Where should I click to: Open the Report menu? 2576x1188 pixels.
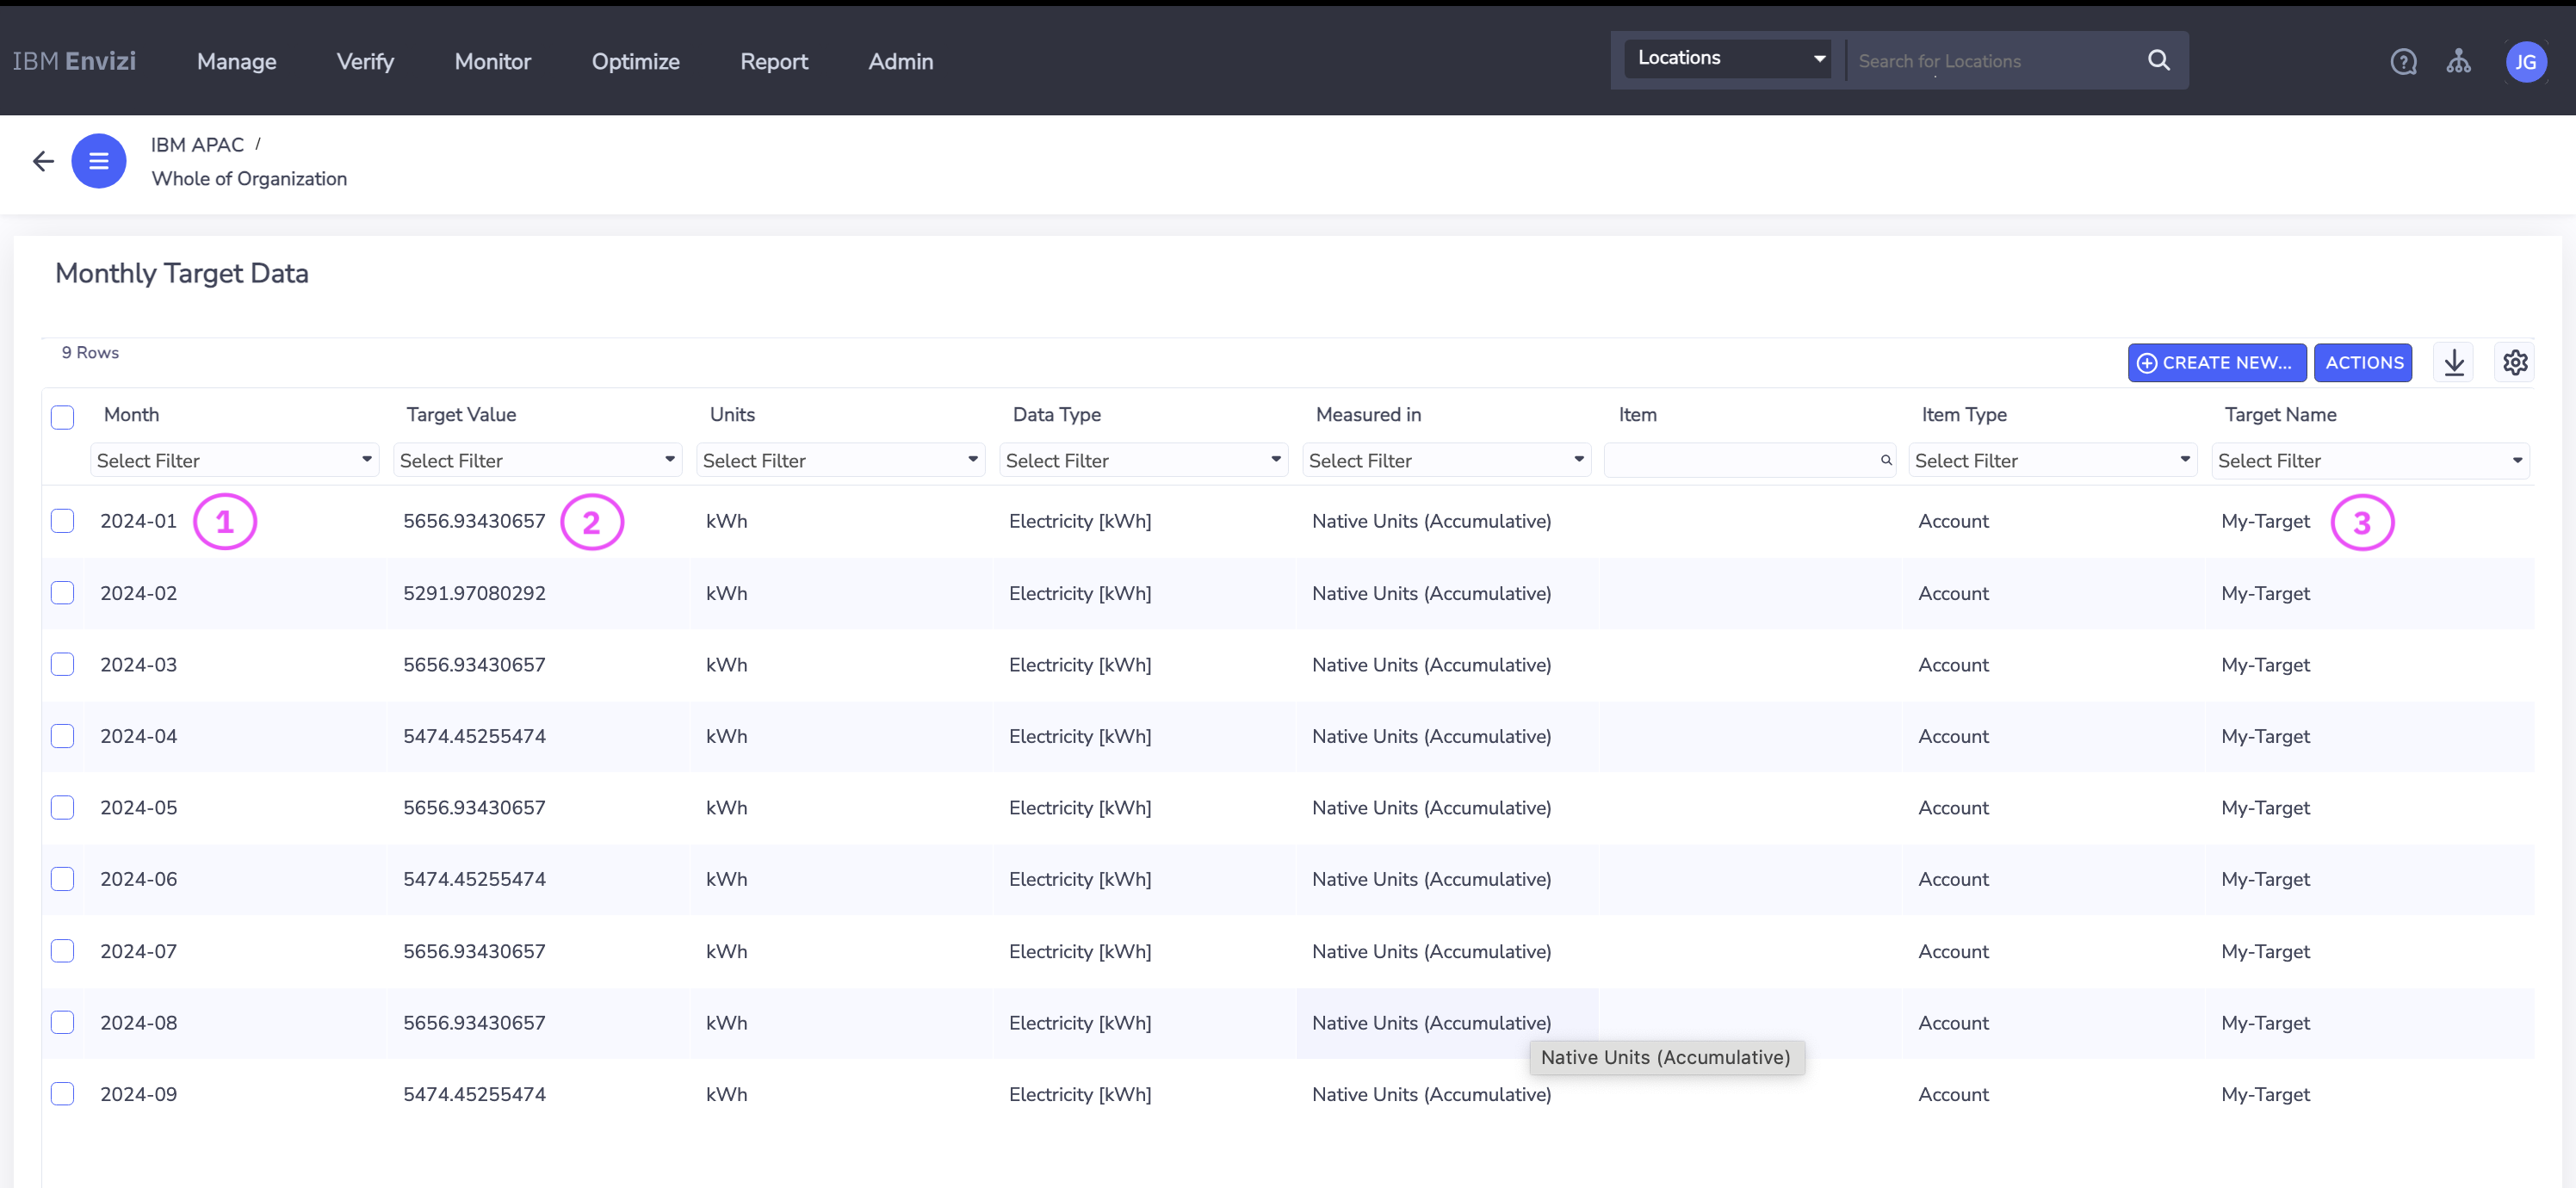tap(773, 62)
